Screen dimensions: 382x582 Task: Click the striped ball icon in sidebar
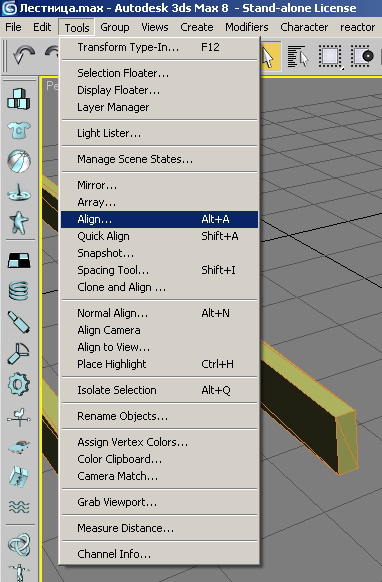click(x=19, y=161)
